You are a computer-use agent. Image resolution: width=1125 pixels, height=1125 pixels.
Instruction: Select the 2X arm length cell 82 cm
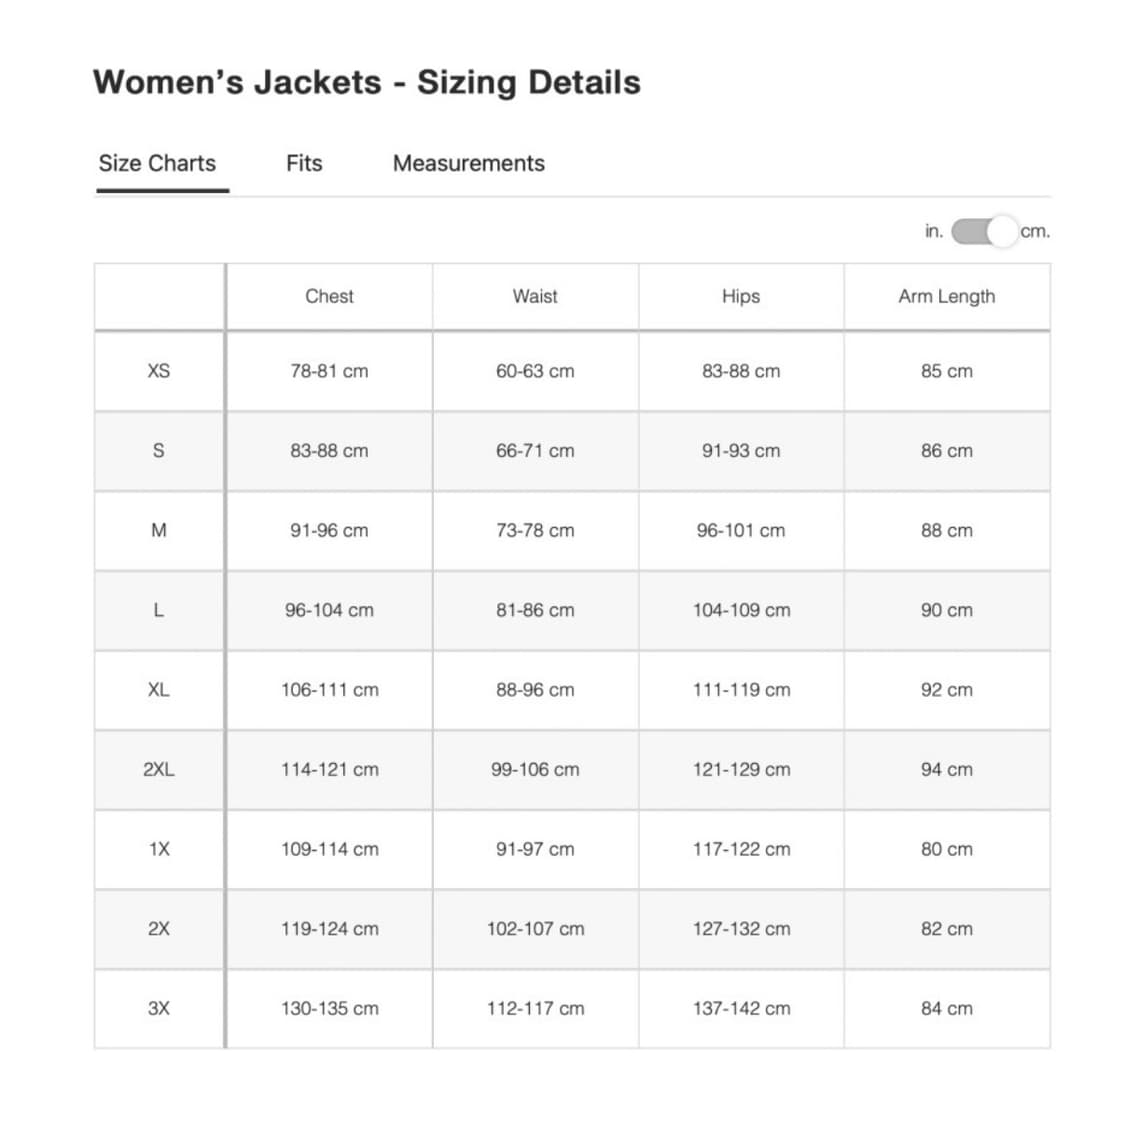click(946, 929)
